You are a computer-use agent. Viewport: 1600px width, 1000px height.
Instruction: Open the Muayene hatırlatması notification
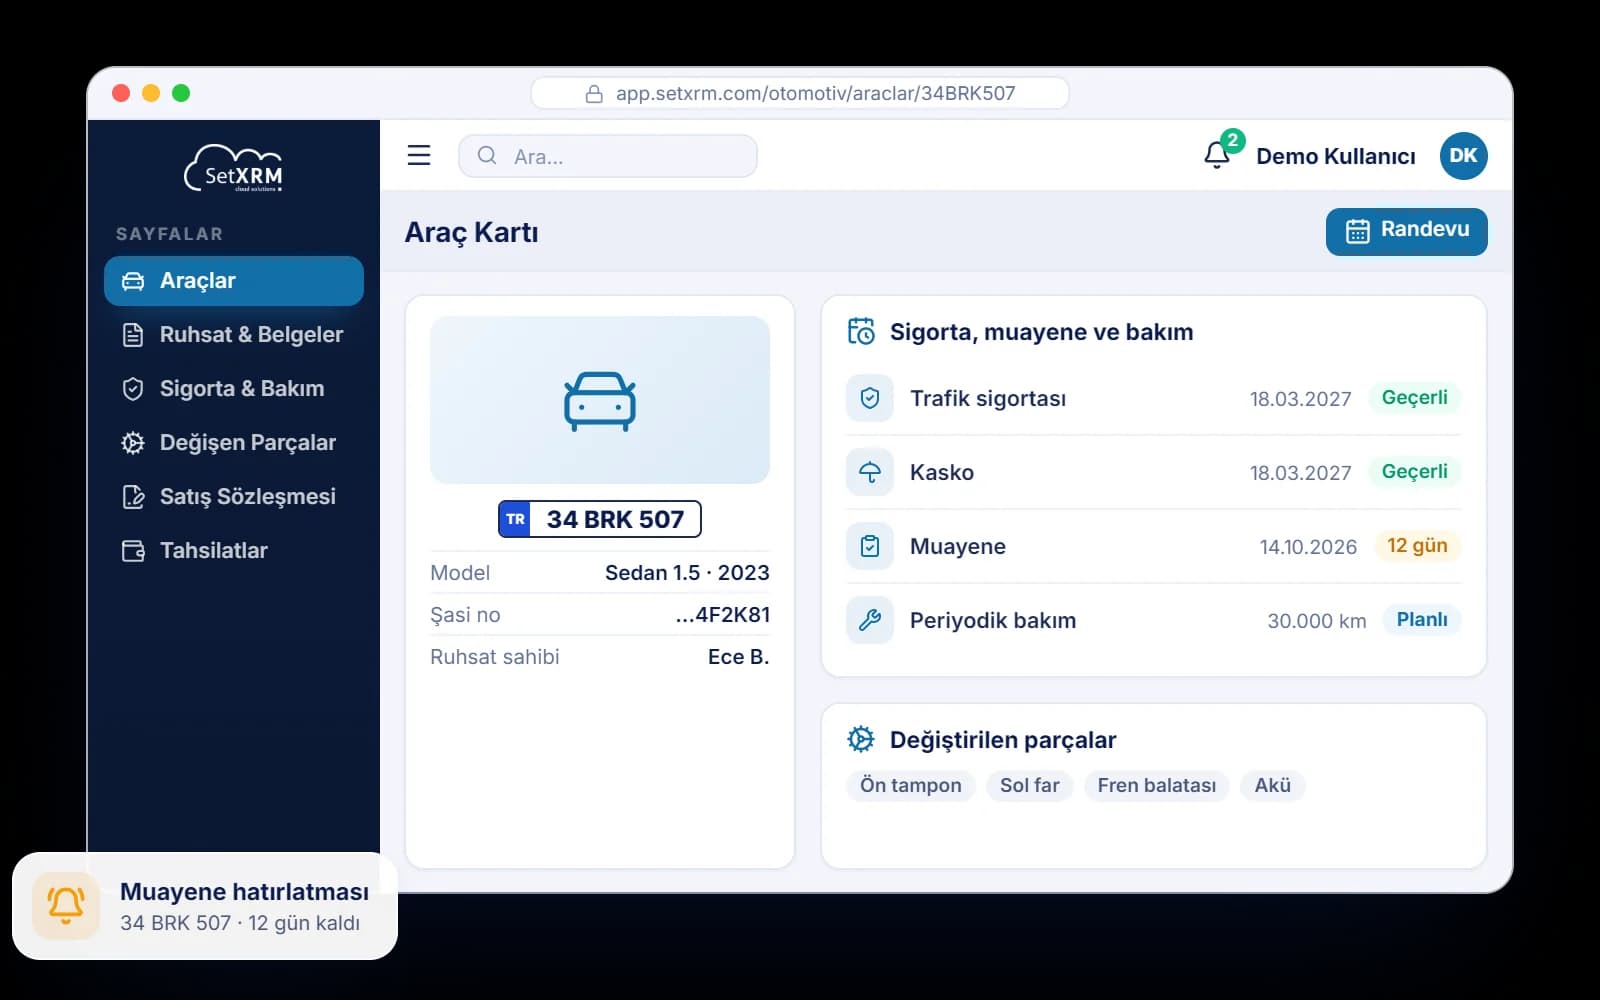(205, 906)
